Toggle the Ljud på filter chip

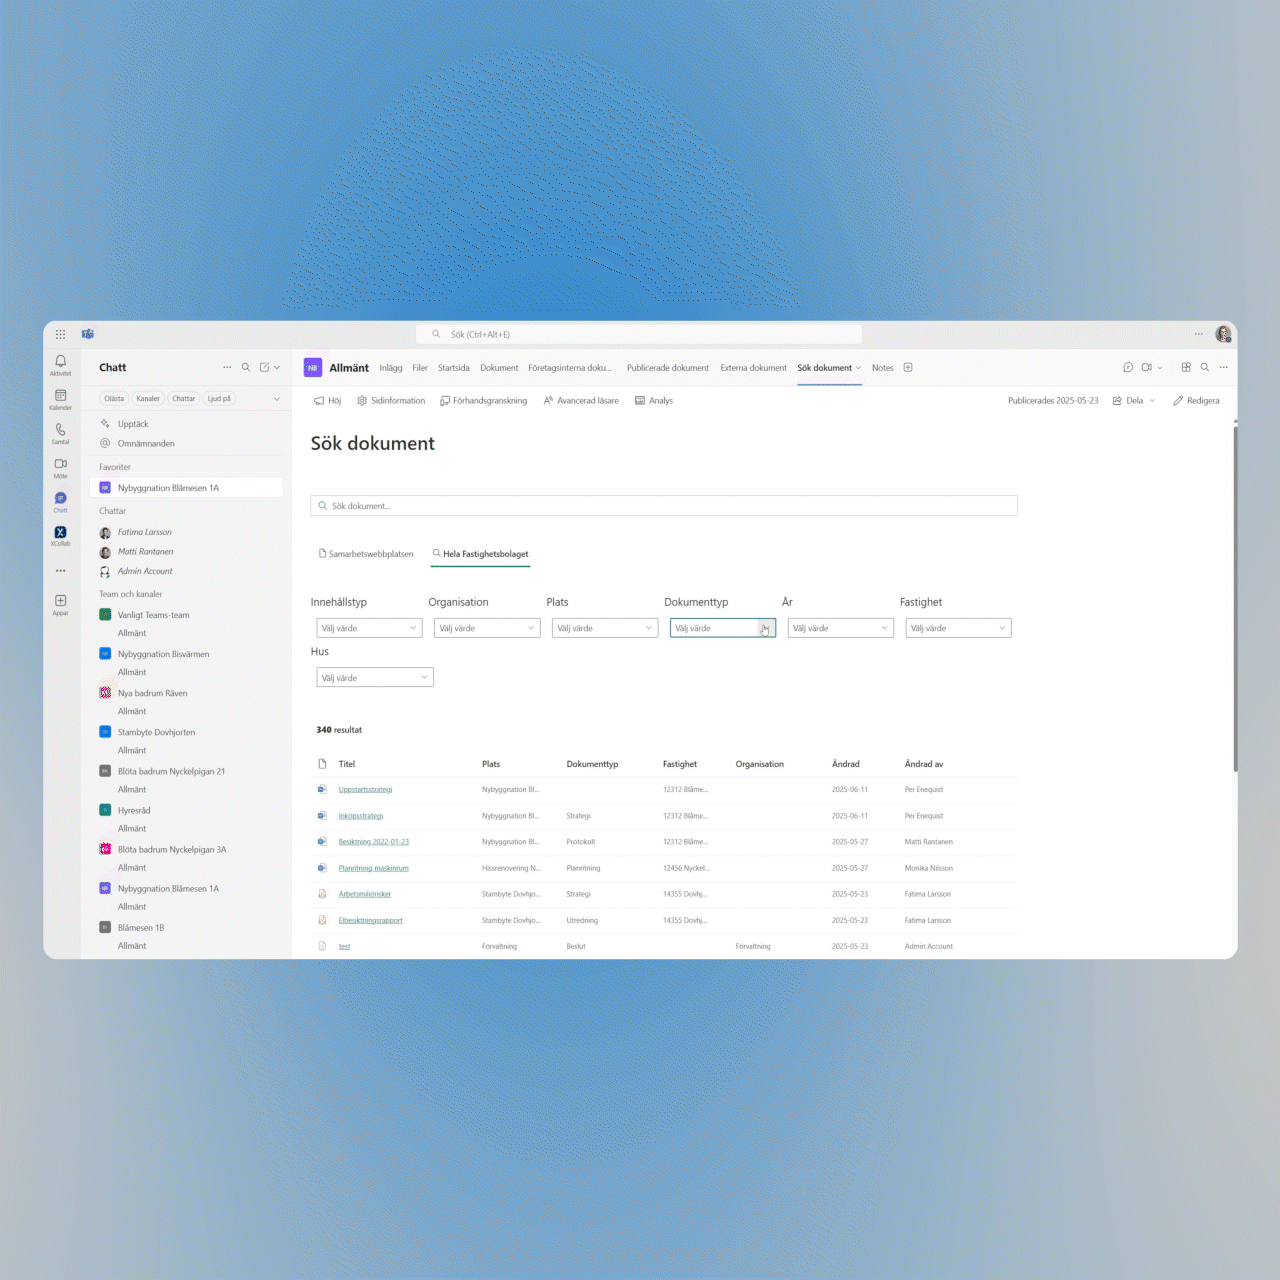pyautogui.click(x=219, y=399)
